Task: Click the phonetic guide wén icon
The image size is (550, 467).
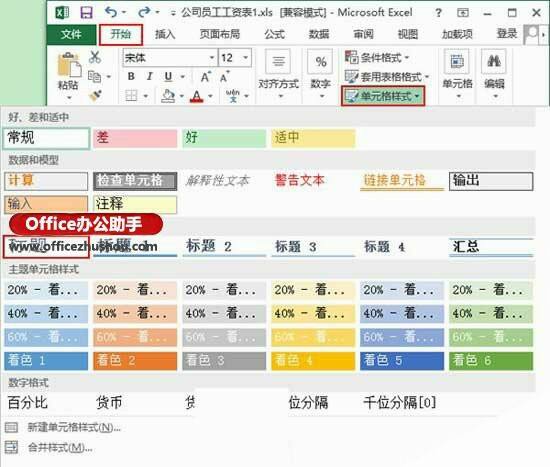Action: (233, 95)
